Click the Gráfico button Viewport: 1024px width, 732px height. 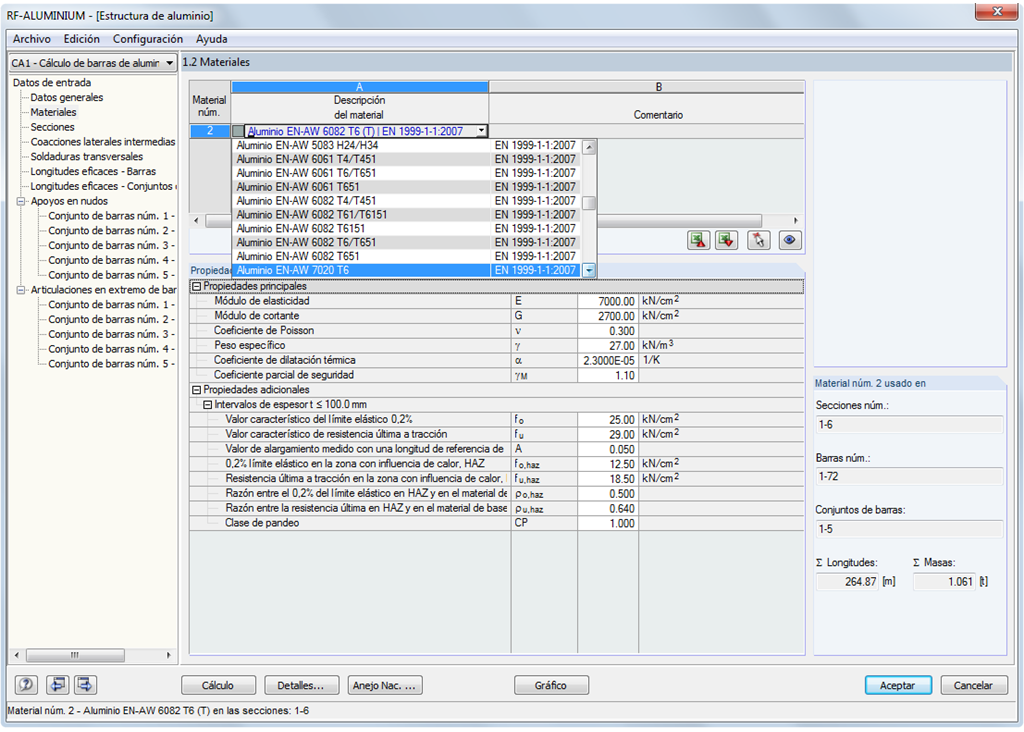pyautogui.click(x=551, y=686)
